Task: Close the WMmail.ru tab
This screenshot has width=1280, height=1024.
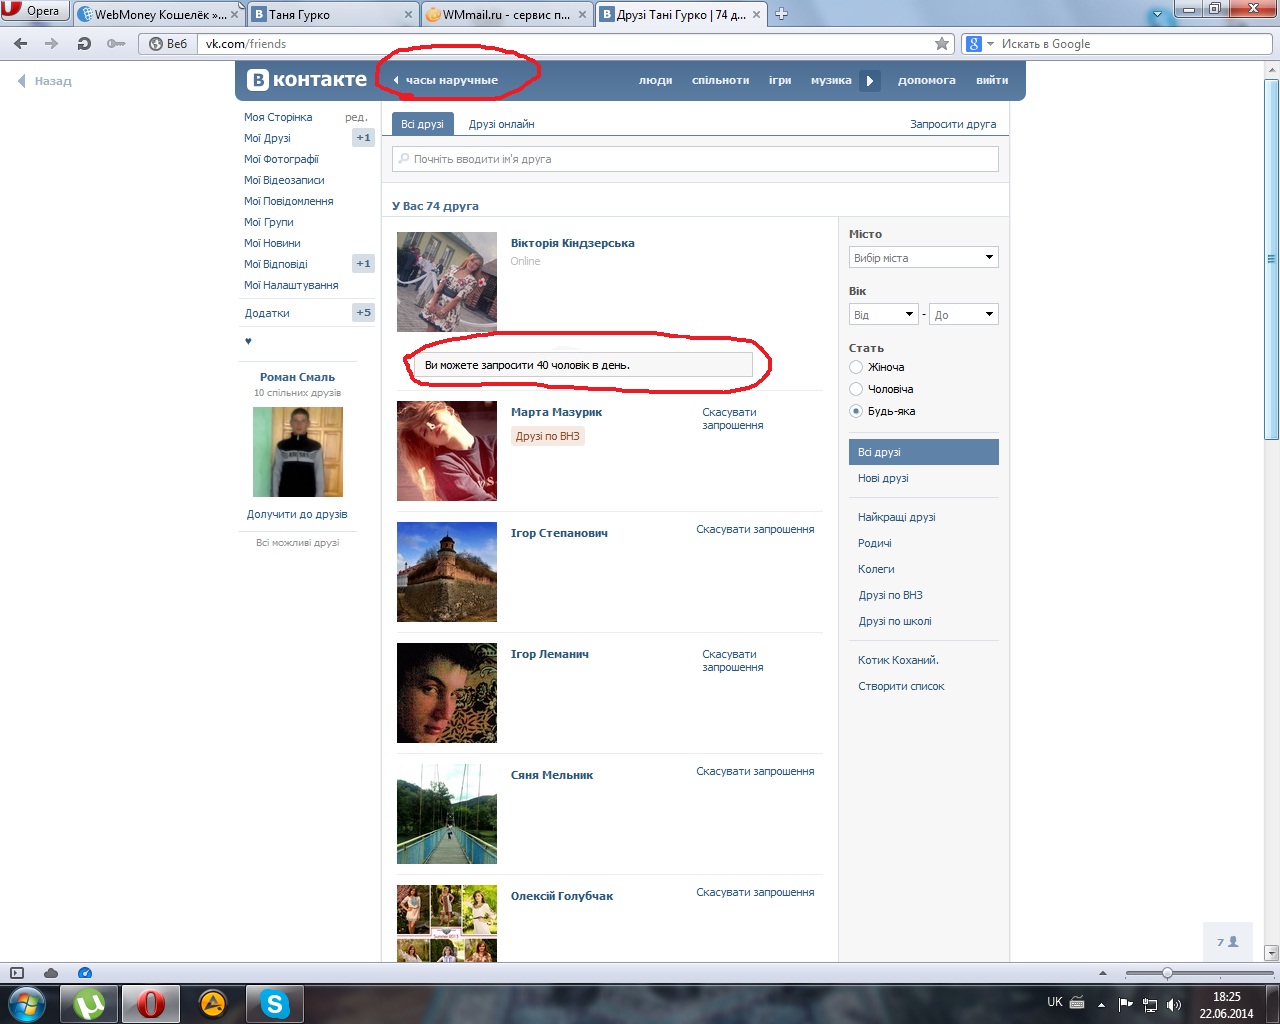Action: (x=582, y=14)
